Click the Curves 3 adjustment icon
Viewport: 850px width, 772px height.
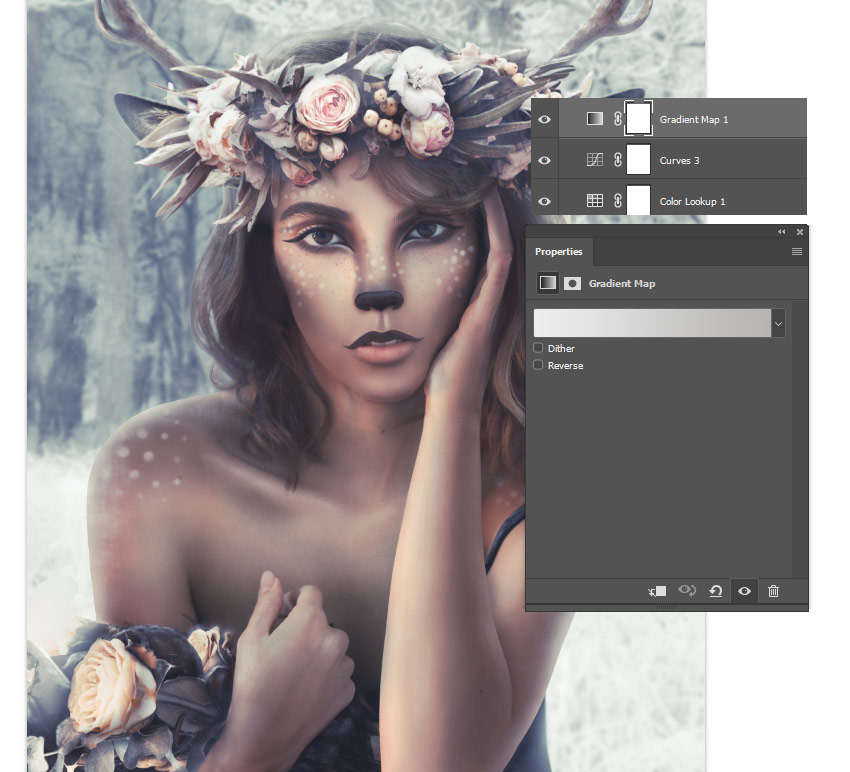tap(595, 160)
